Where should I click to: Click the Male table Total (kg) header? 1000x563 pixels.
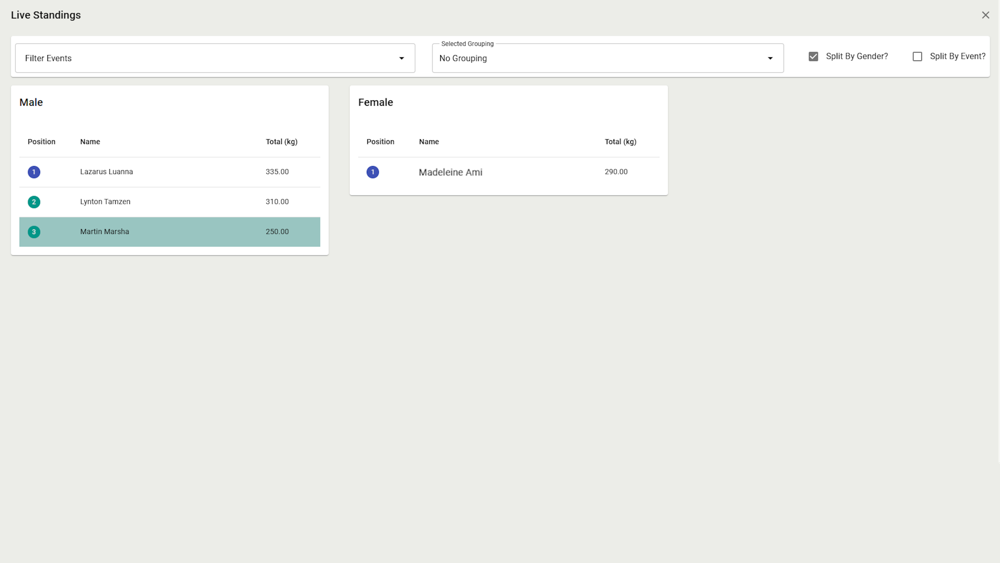(281, 142)
